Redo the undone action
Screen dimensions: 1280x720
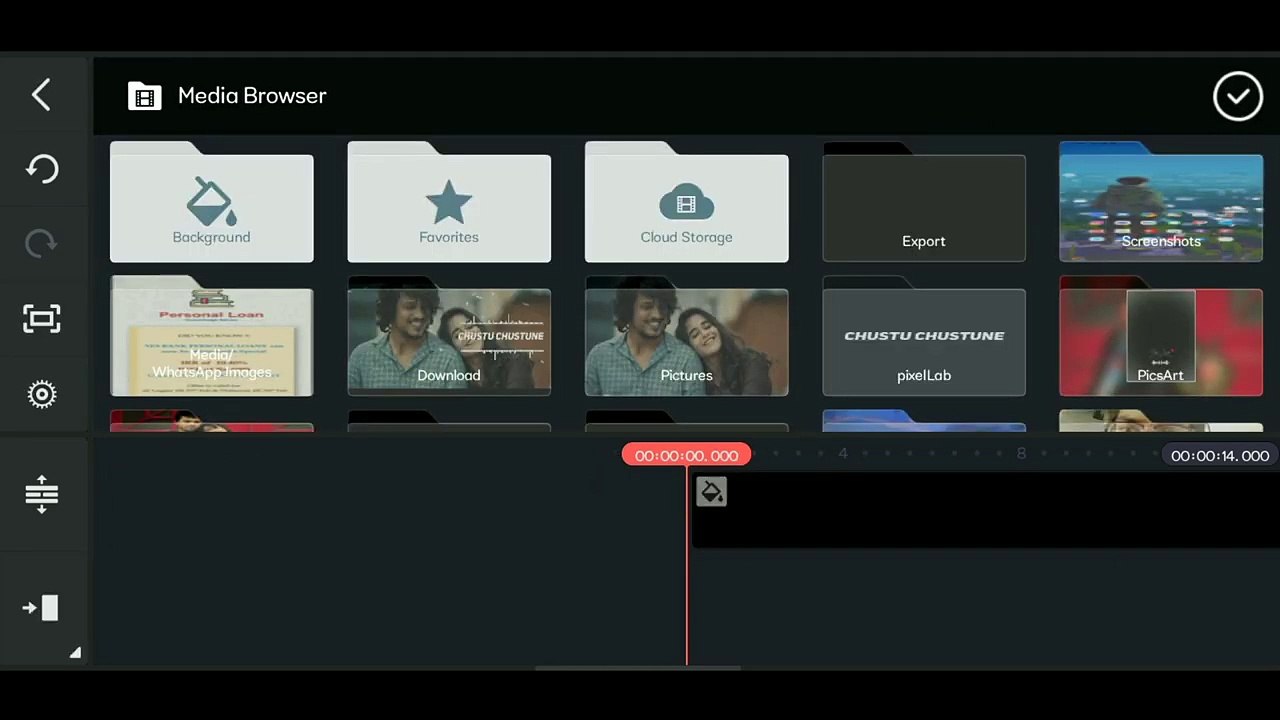(x=42, y=243)
